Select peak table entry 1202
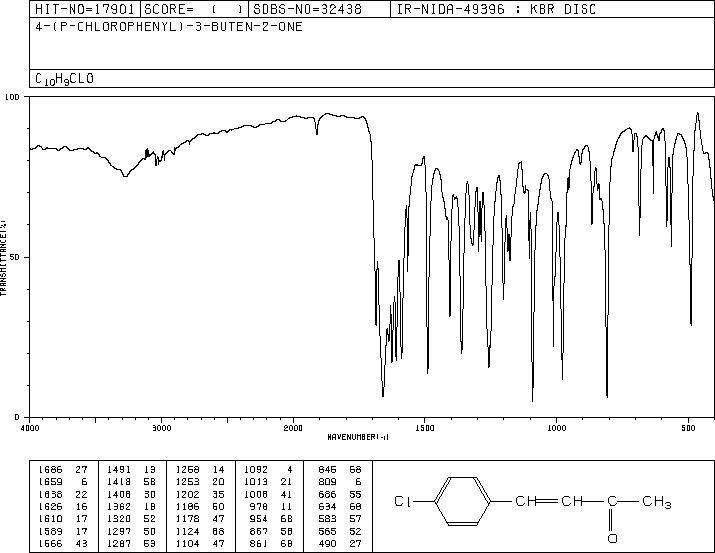Viewport: 715px width, 553px height. 200,494
